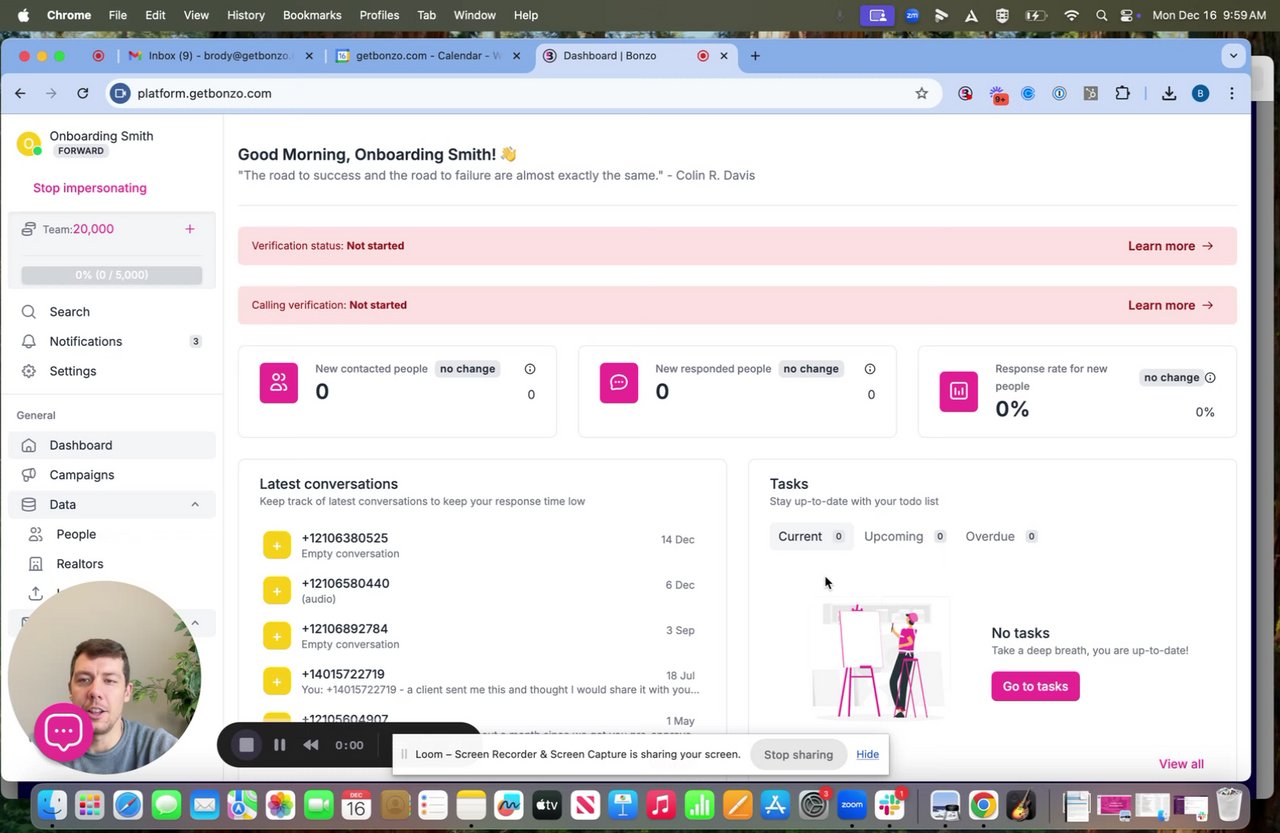Open Chrome extensions puzzle icon
The image size is (1280, 833).
click(x=1122, y=93)
